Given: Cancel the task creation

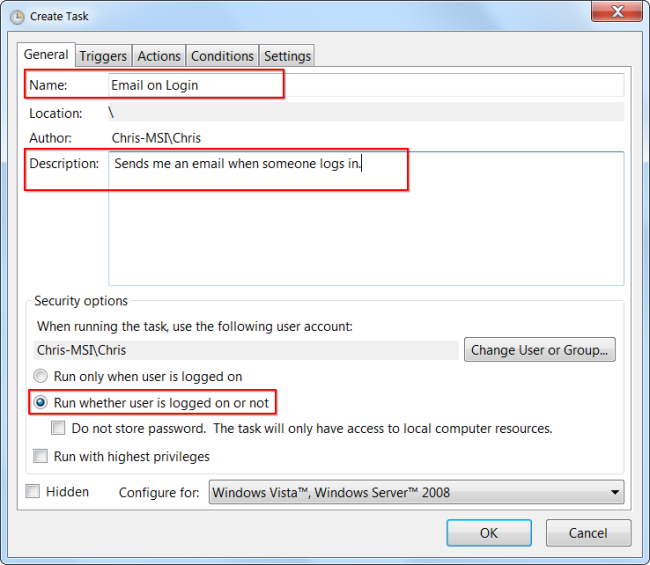Looking at the screenshot, I should [x=588, y=533].
